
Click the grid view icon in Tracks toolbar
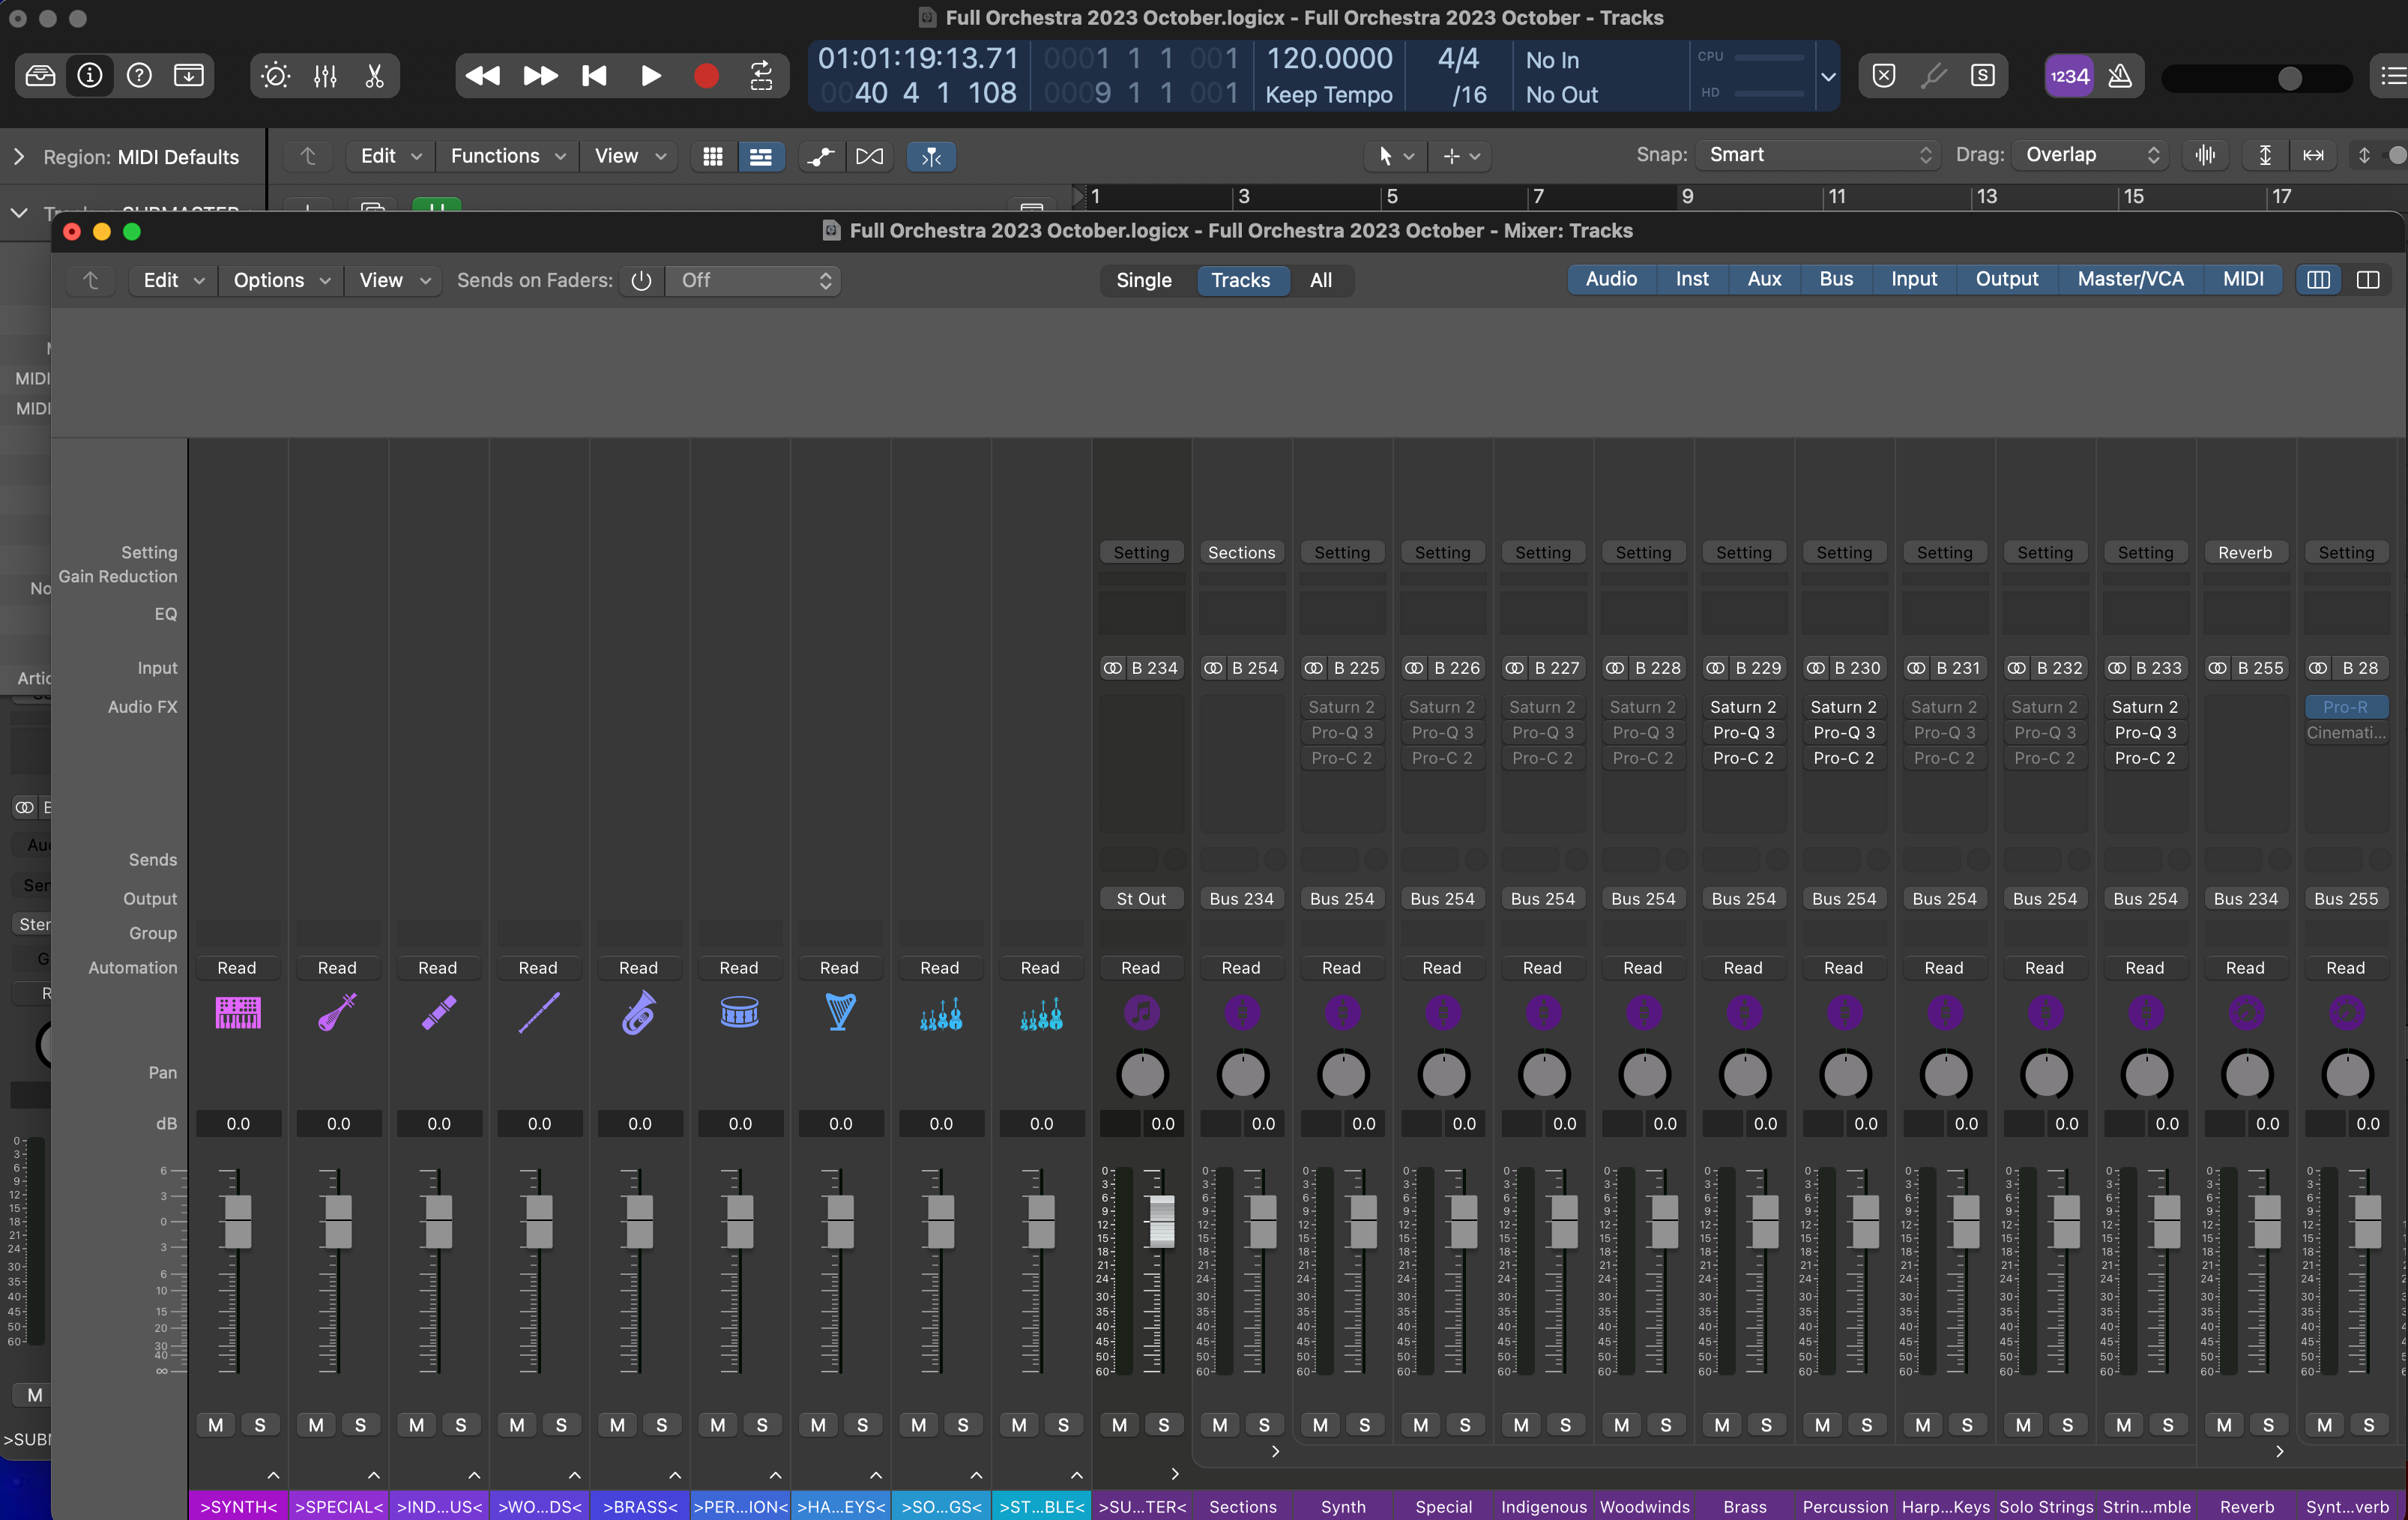(x=713, y=157)
